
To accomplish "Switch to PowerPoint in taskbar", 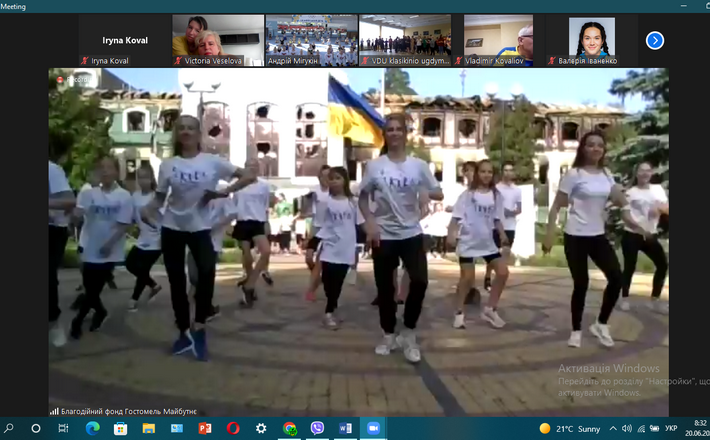I will pos(205,428).
